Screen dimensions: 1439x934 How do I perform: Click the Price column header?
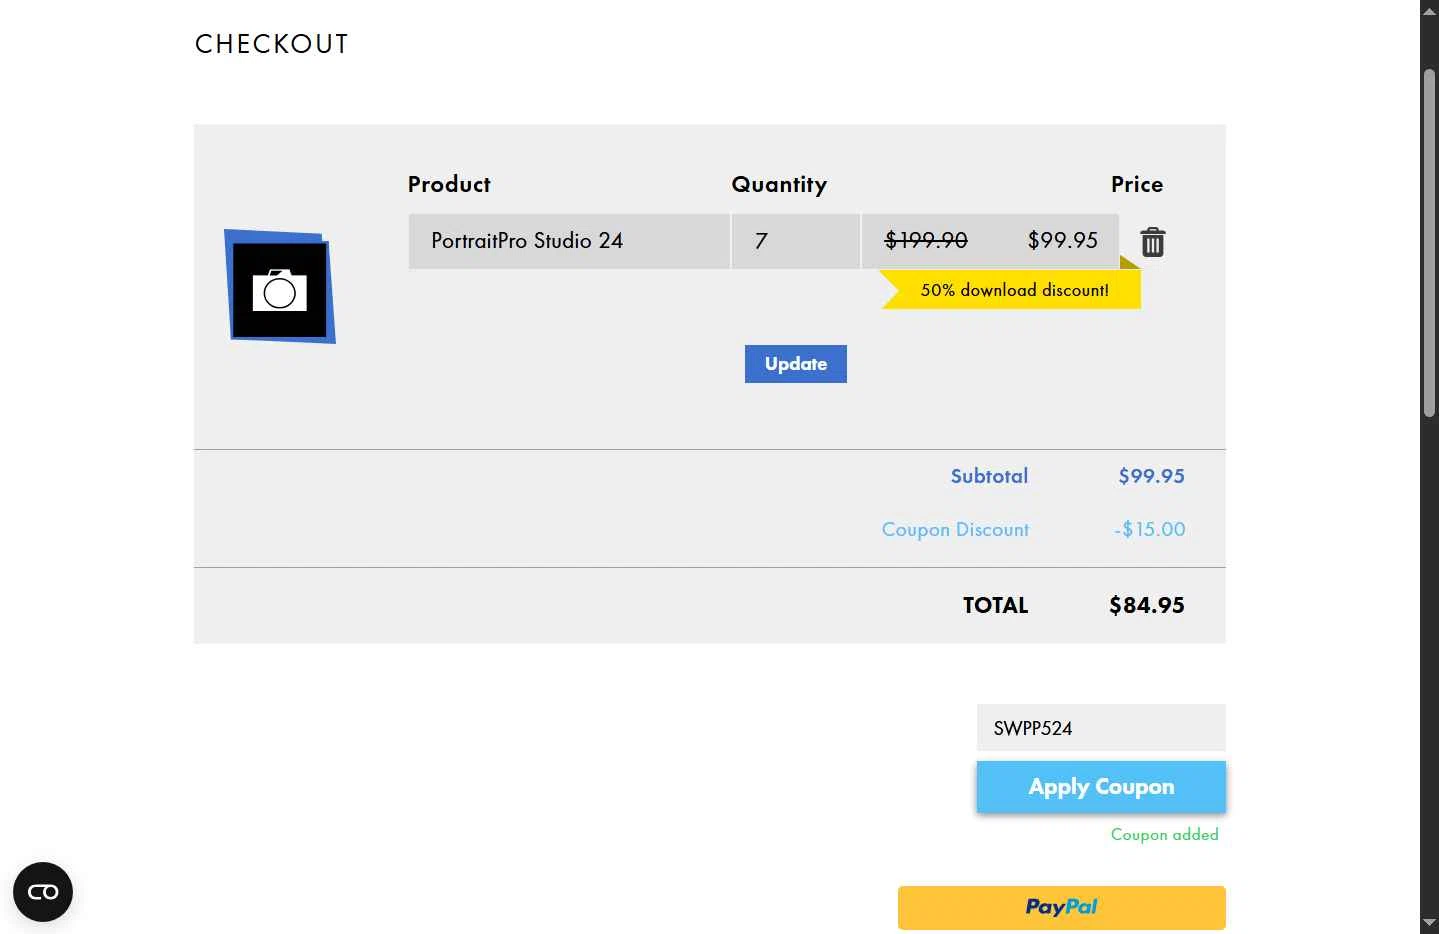pos(1137,184)
